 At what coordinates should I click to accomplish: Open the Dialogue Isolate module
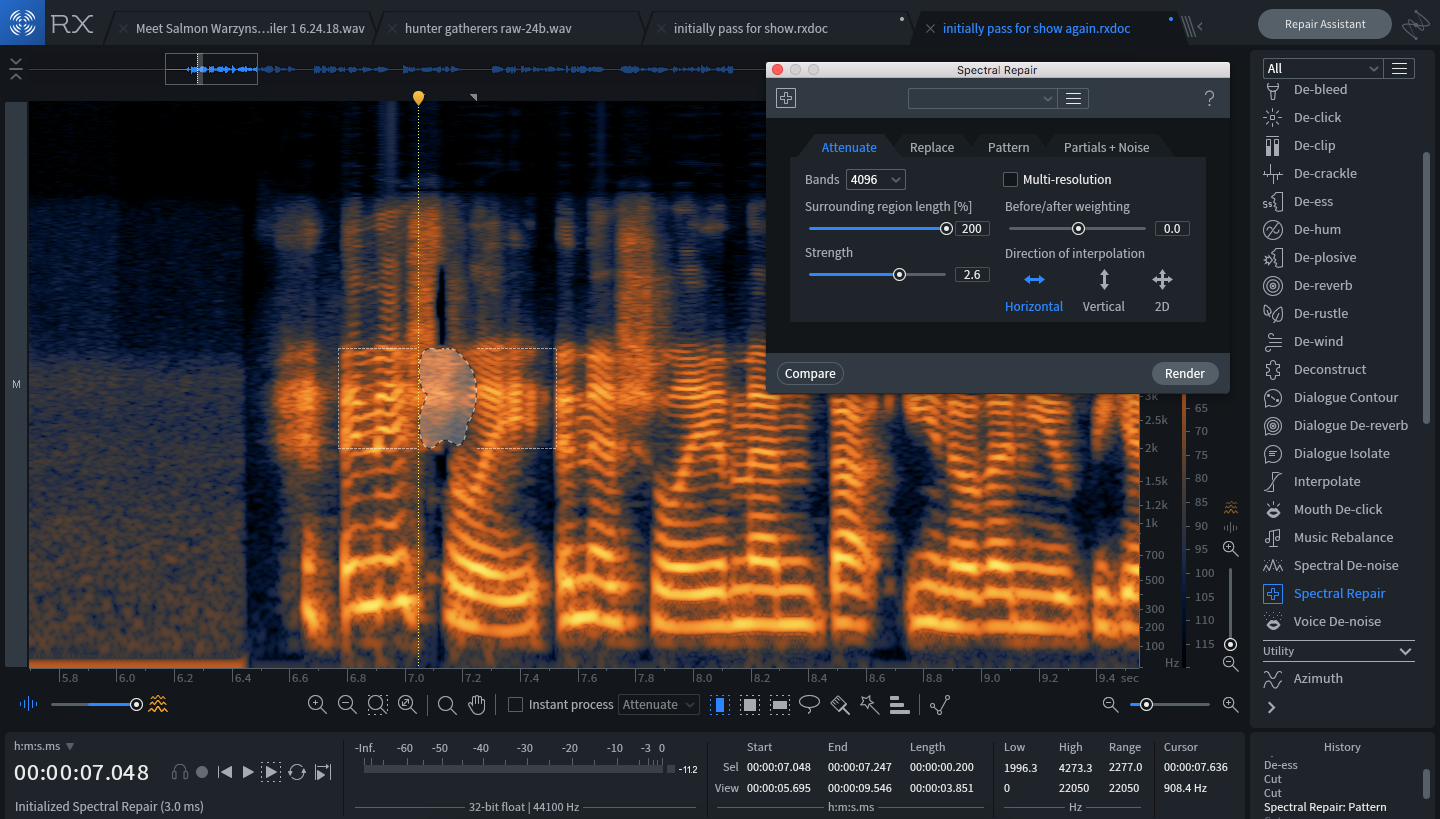pyautogui.click(x=1341, y=453)
